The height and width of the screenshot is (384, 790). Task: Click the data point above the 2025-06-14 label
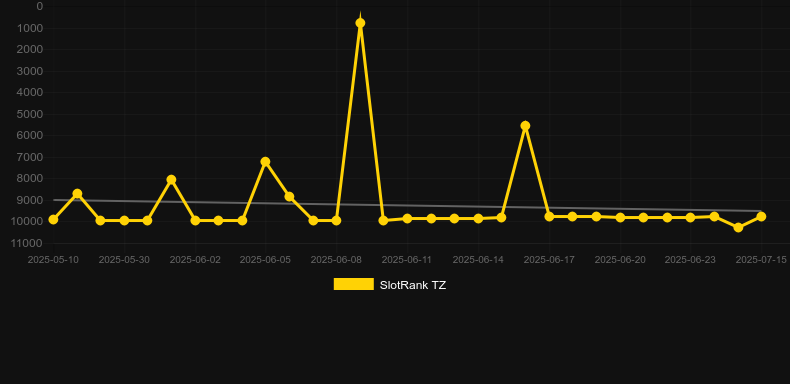[x=478, y=219]
